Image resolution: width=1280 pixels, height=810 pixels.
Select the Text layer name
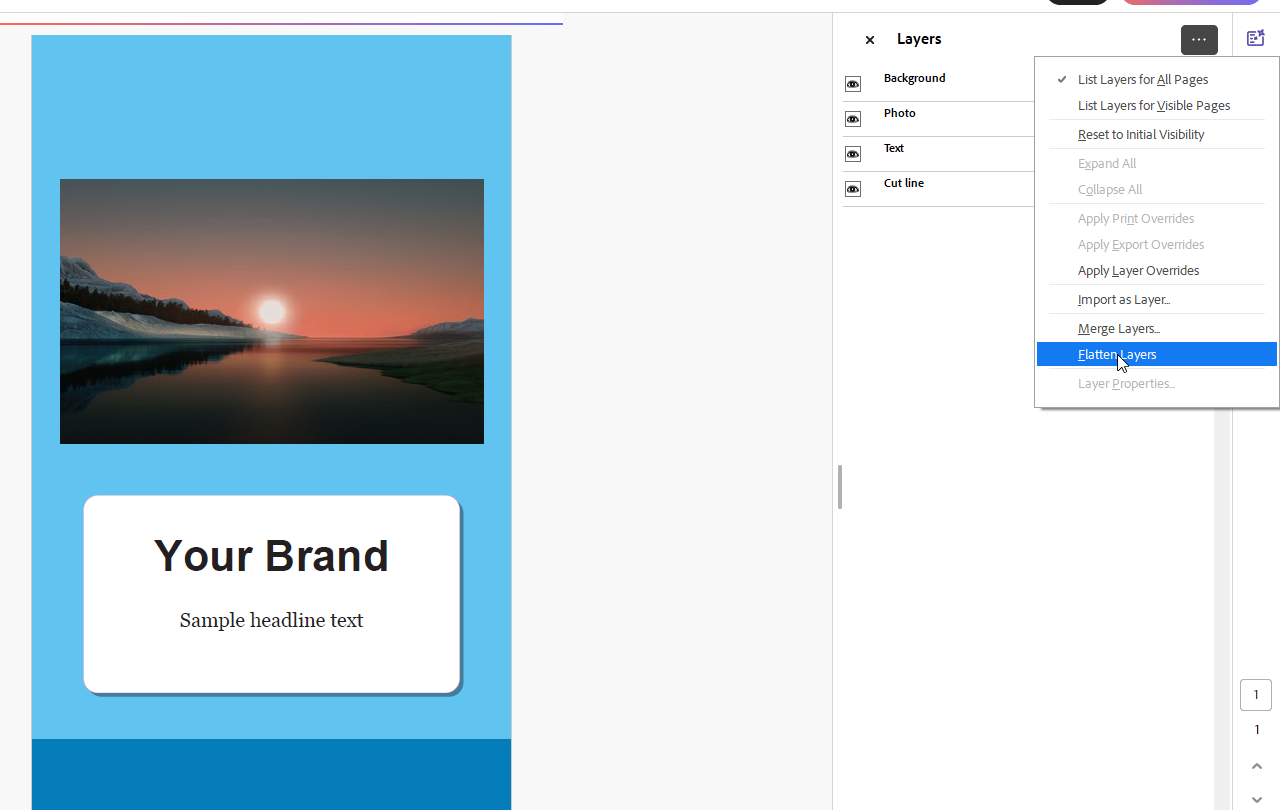click(893, 148)
